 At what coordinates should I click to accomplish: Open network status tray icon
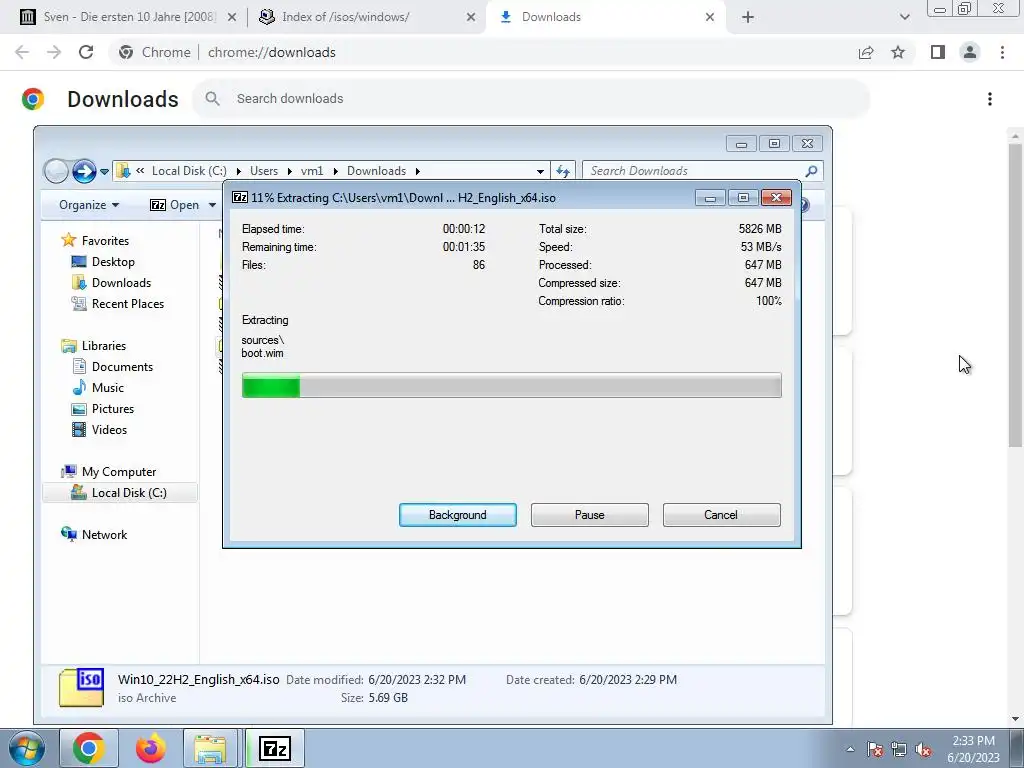click(x=899, y=749)
